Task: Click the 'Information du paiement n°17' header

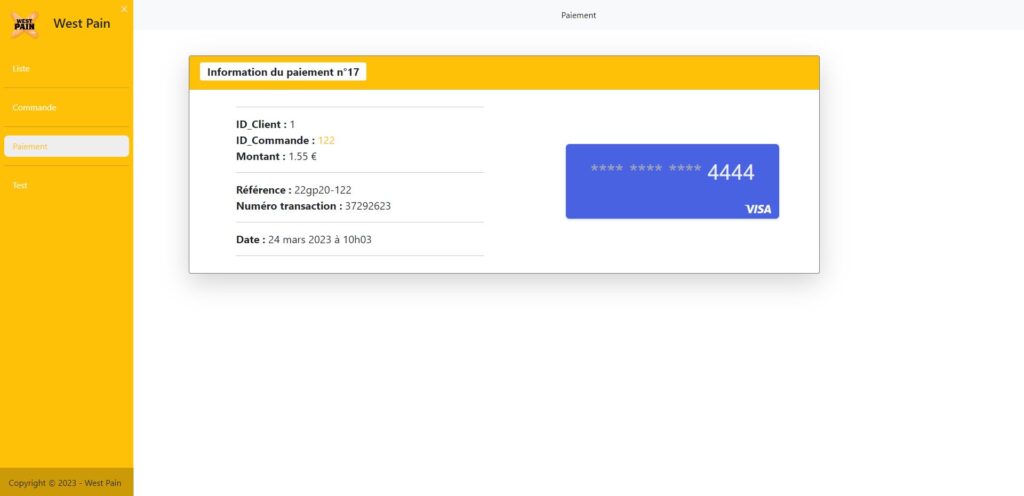Action: point(283,72)
